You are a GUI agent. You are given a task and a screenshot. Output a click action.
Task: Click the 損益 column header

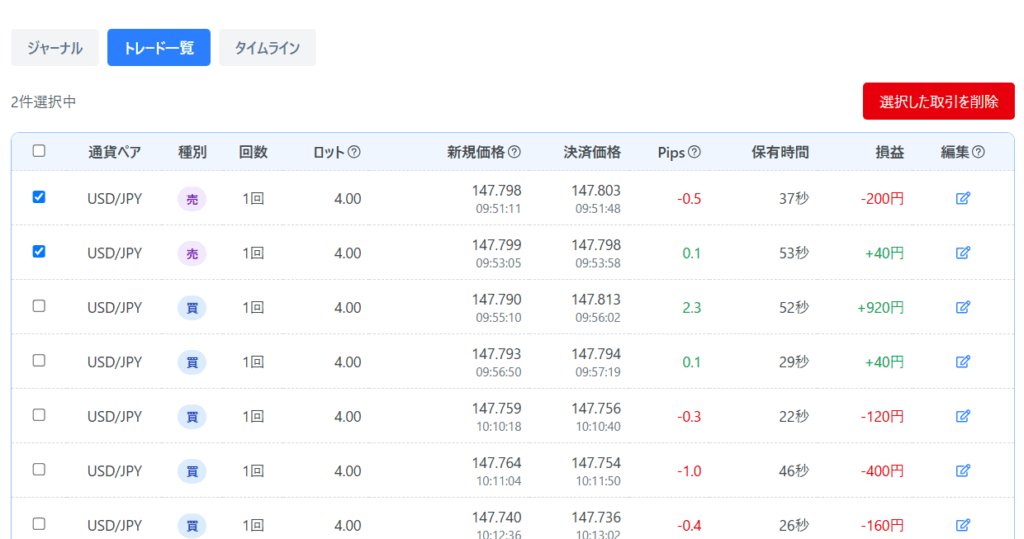[x=889, y=152]
